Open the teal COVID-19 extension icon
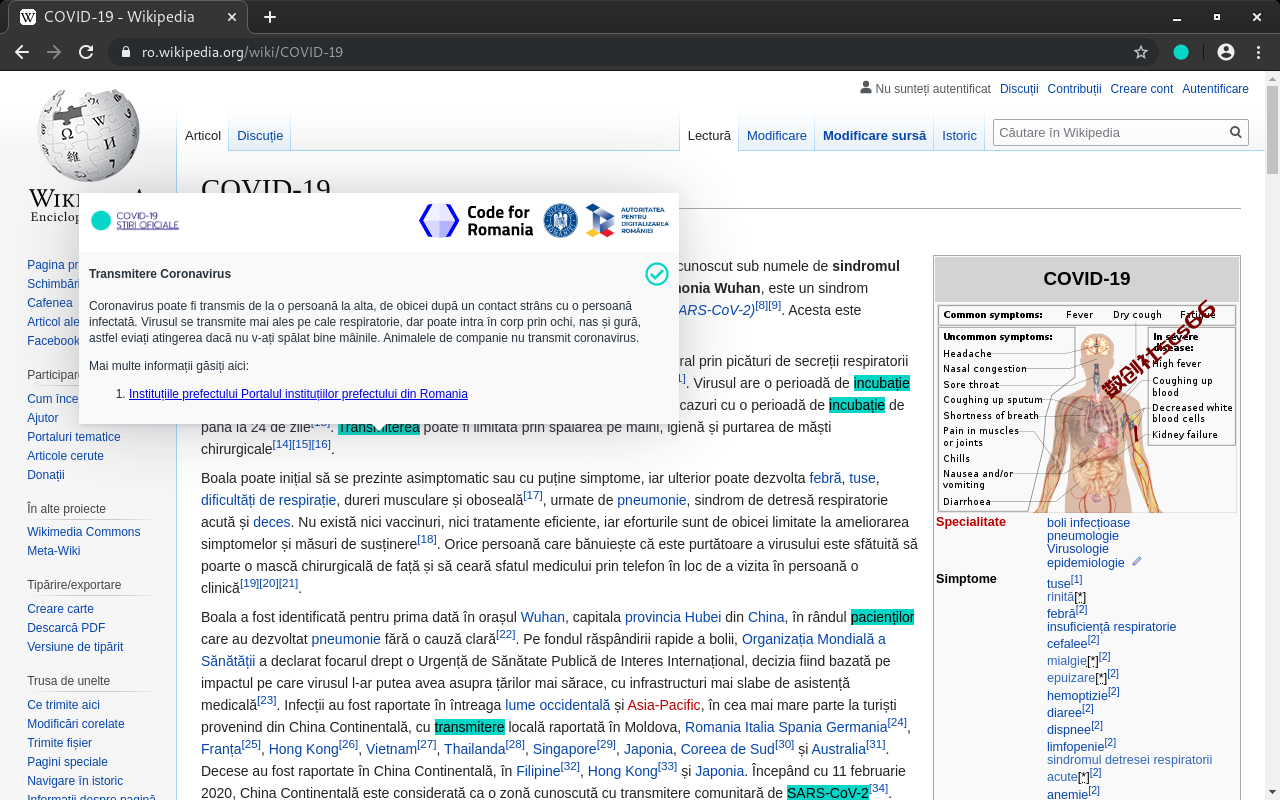The image size is (1280, 800). coord(1181,52)
